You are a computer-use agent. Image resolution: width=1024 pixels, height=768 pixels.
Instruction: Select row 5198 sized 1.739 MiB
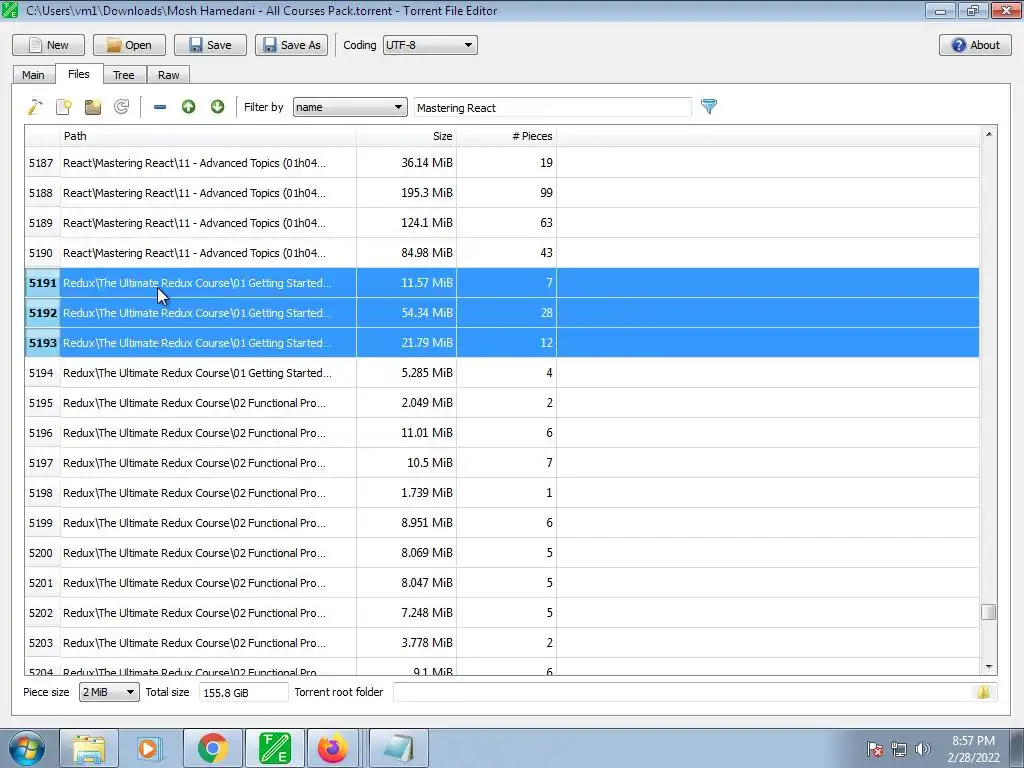[x=502, y=493]
